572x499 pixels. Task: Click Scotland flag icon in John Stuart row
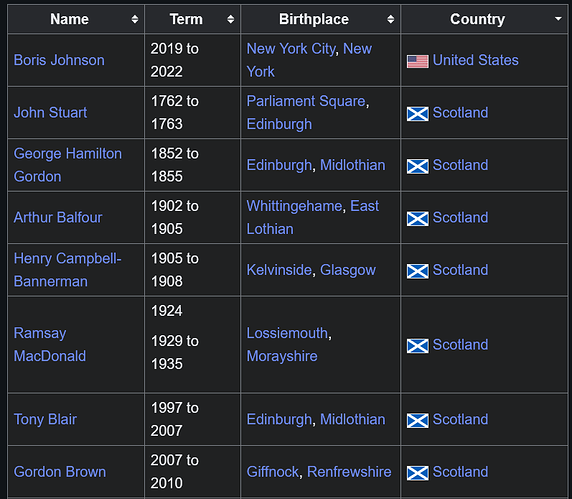coord(417,114)
